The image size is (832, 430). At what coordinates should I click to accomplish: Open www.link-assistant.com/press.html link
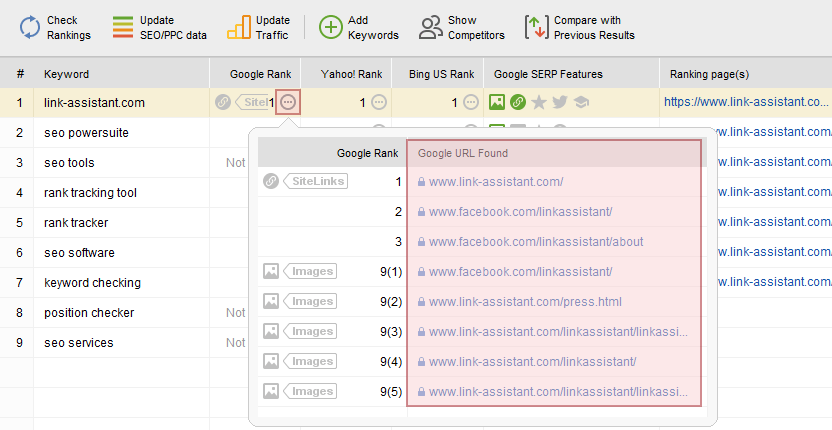point(525,302)
